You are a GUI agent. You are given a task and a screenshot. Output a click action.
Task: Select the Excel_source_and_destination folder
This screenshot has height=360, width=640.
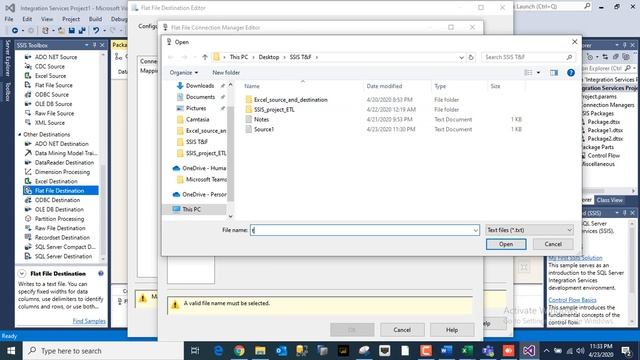click(x=291, y=100)
